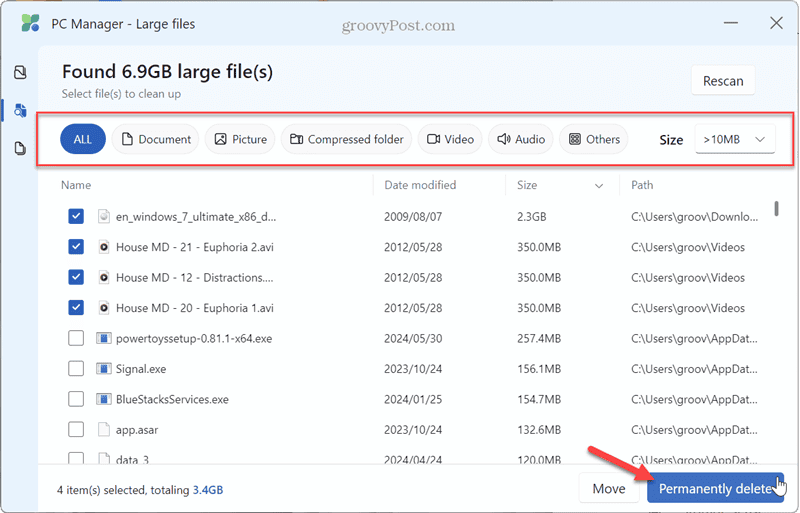Sort by Path column header
Viewport: 800px width, 513px height.
click(642, 185)
